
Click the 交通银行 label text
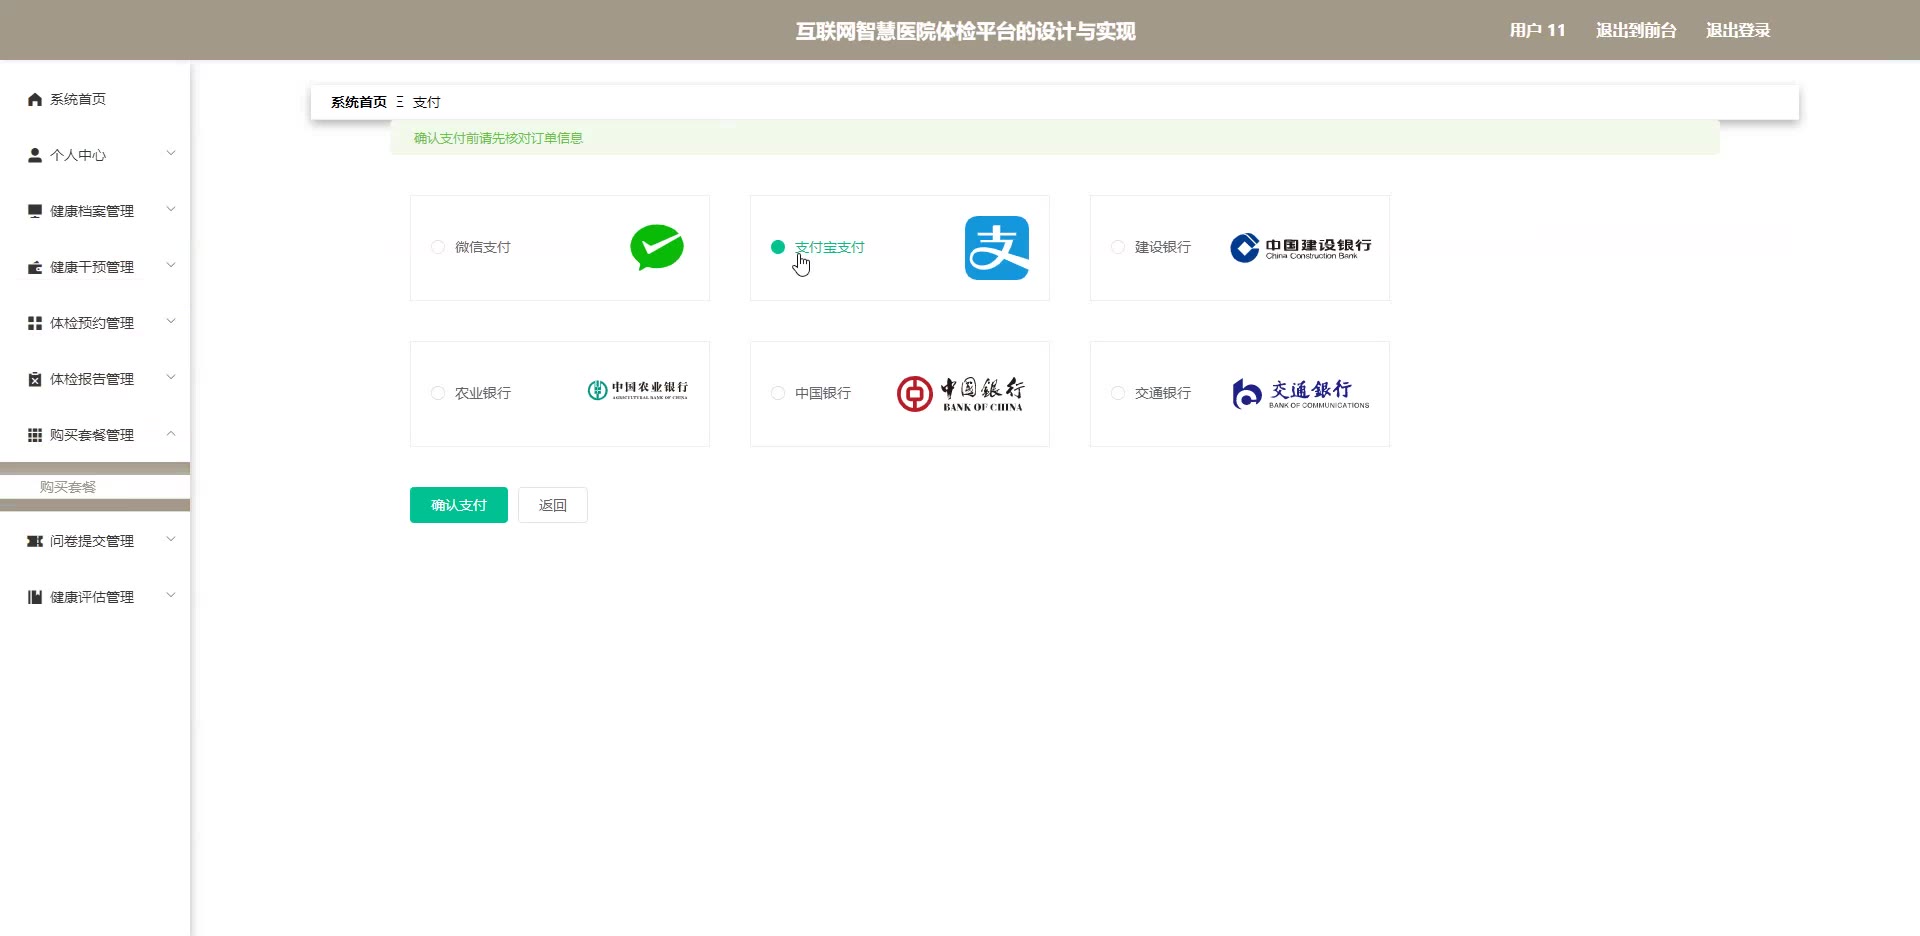tap(1163, 393)
